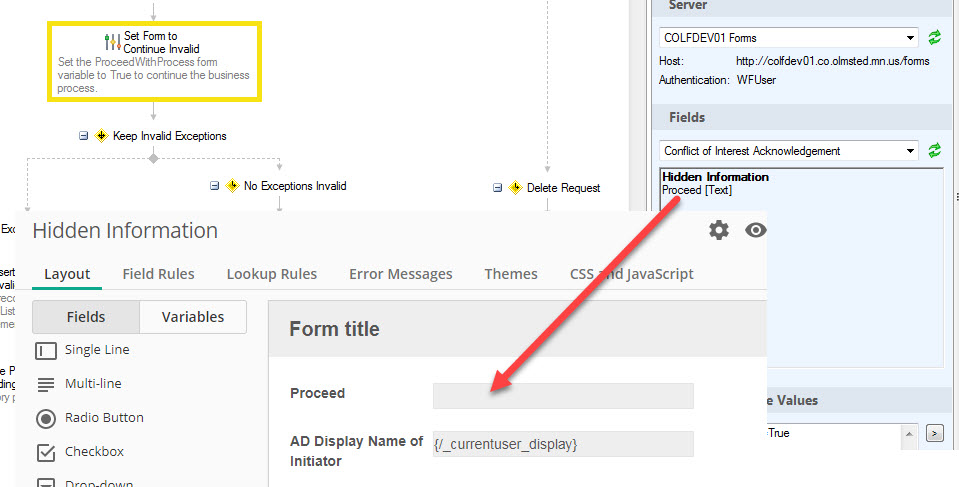Click the values box scroll up arrow
The image size is (959, 487).
pos(909,434)
